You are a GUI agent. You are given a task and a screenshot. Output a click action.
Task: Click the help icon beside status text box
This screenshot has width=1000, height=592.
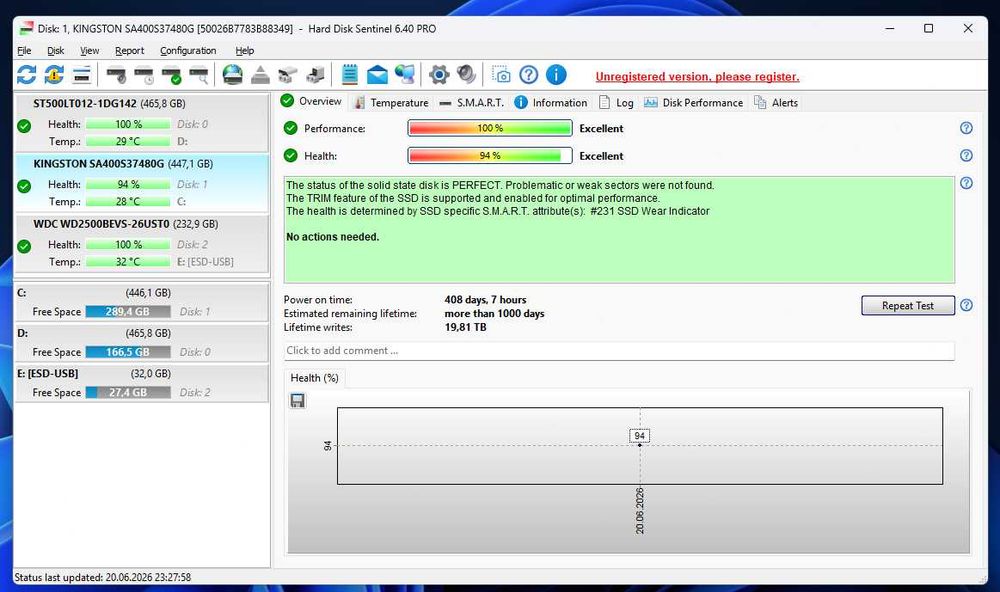pyautogui.click(x=966, y=183)
